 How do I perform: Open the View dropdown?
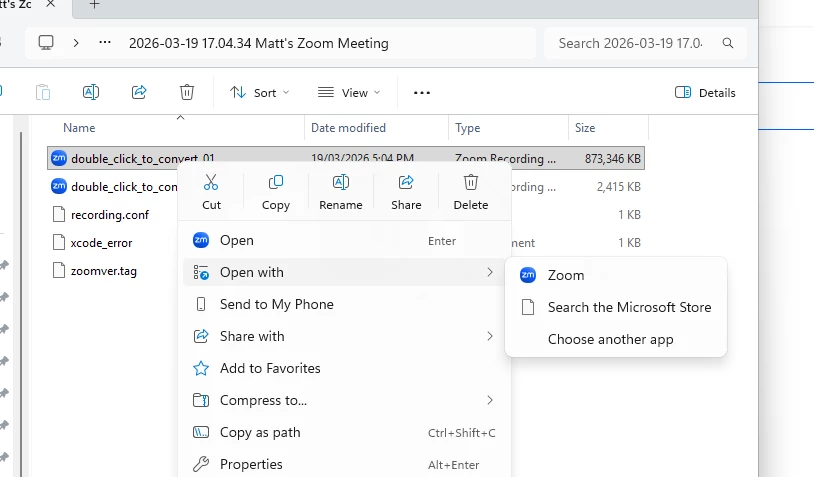coord(349,93)
